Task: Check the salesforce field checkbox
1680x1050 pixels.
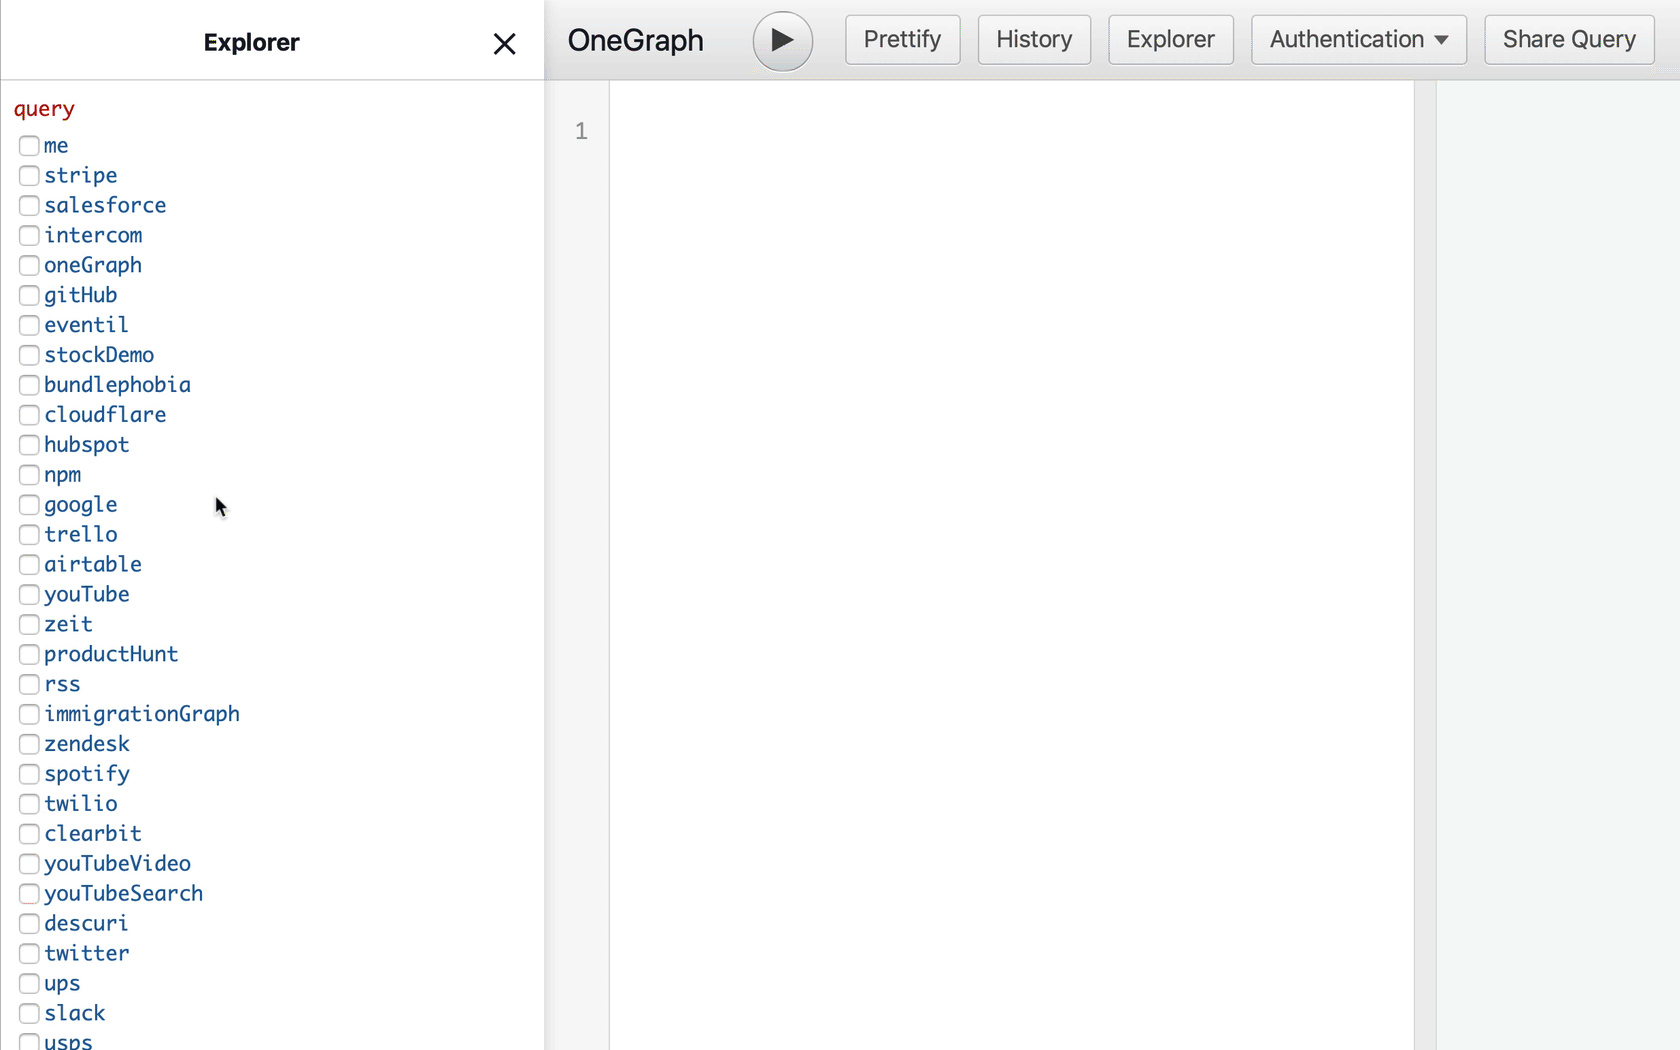Action: pos(29,206)
